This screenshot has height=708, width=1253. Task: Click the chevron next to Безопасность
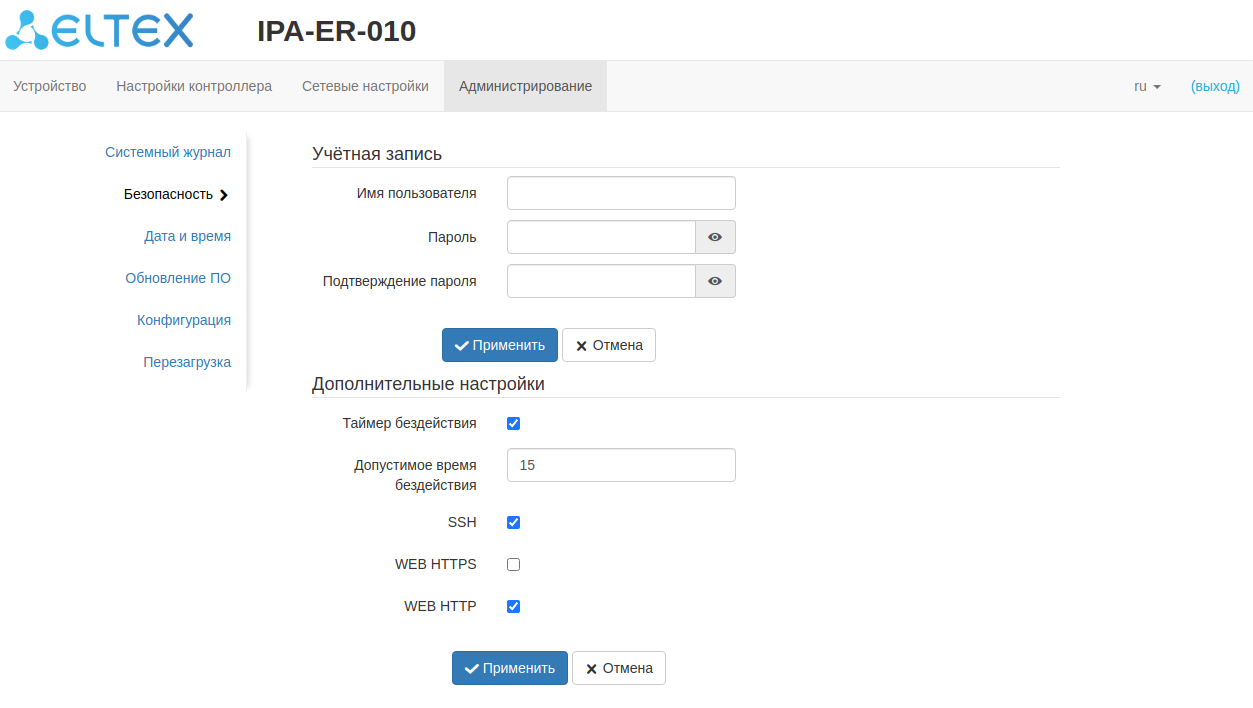point(224,195)
